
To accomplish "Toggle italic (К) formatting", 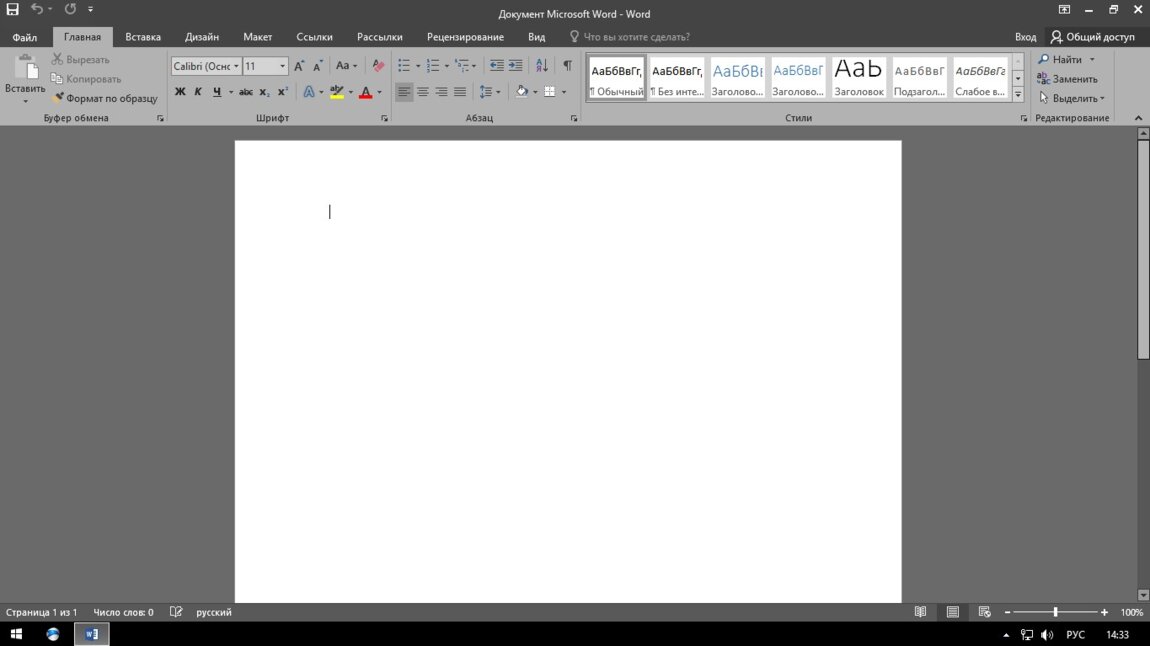I will tap(198, 92).
